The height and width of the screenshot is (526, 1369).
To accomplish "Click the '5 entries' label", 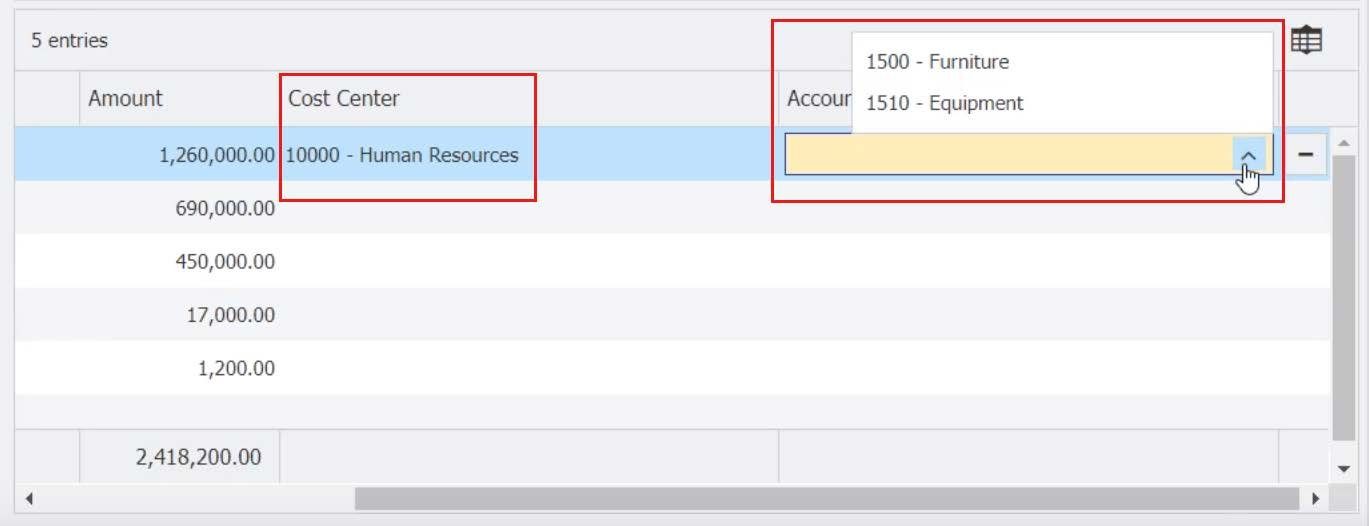I will click(69, 41).
